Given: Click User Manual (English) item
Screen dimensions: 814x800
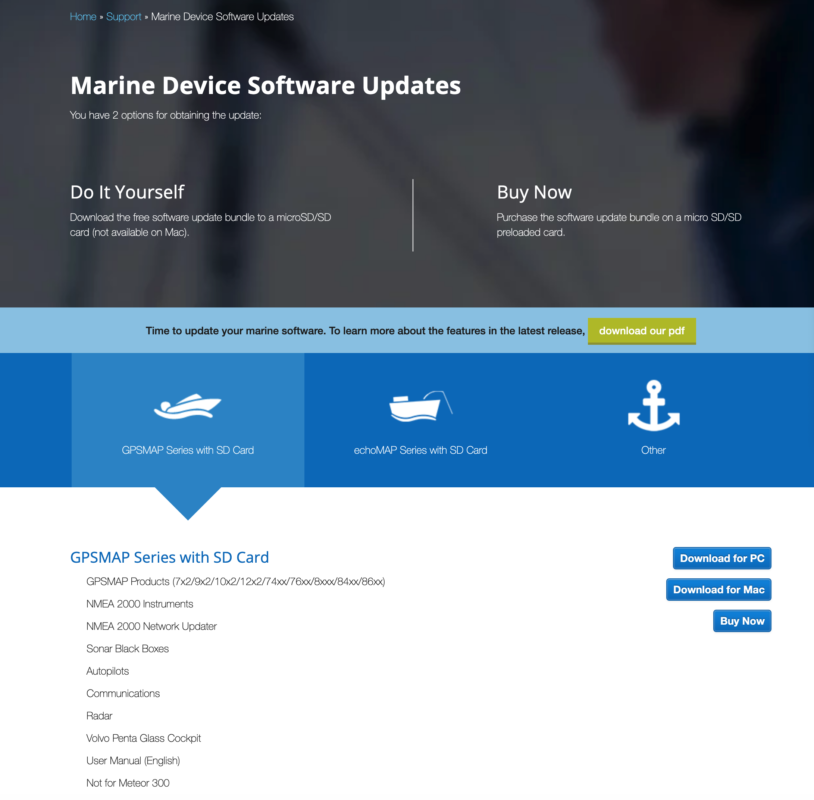Looking at the screenshot, I should [133, 761].
